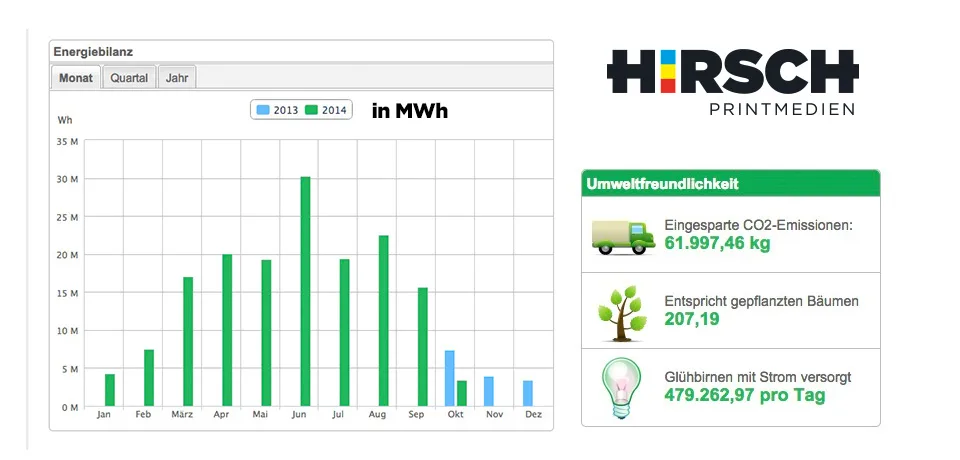Click the light bulb icon
Screen dimensions: 960x460
pyautogui.click(x=621, y=388)
